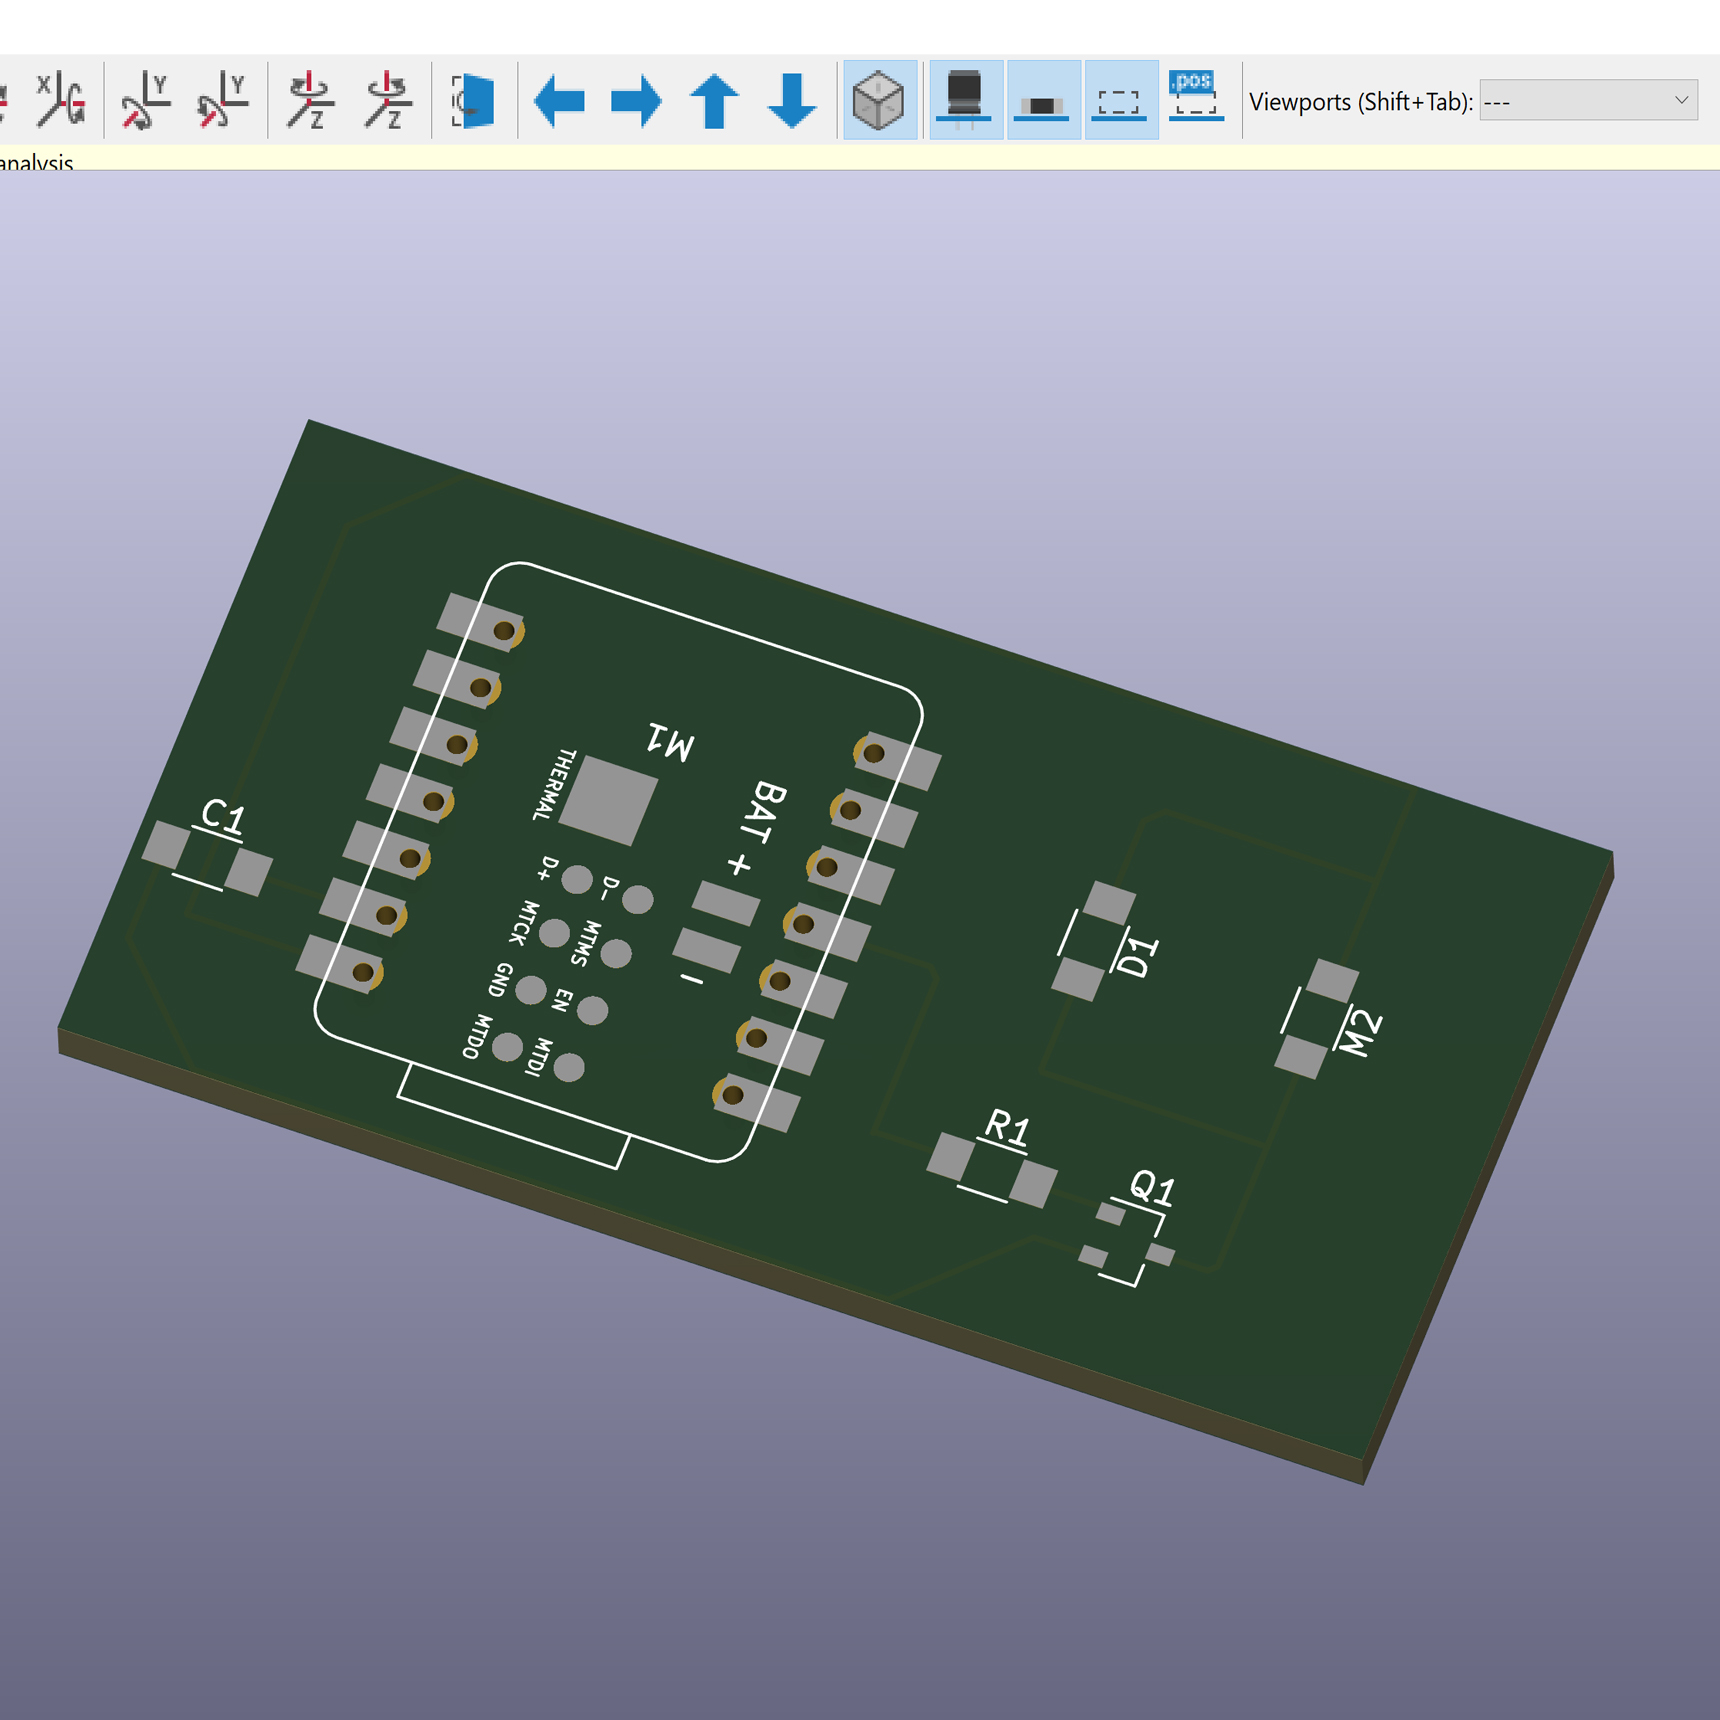This screenshot has width=1720, height=1720.
Task: Click the D+ test pad label
Action: click(x=546, y=868)
